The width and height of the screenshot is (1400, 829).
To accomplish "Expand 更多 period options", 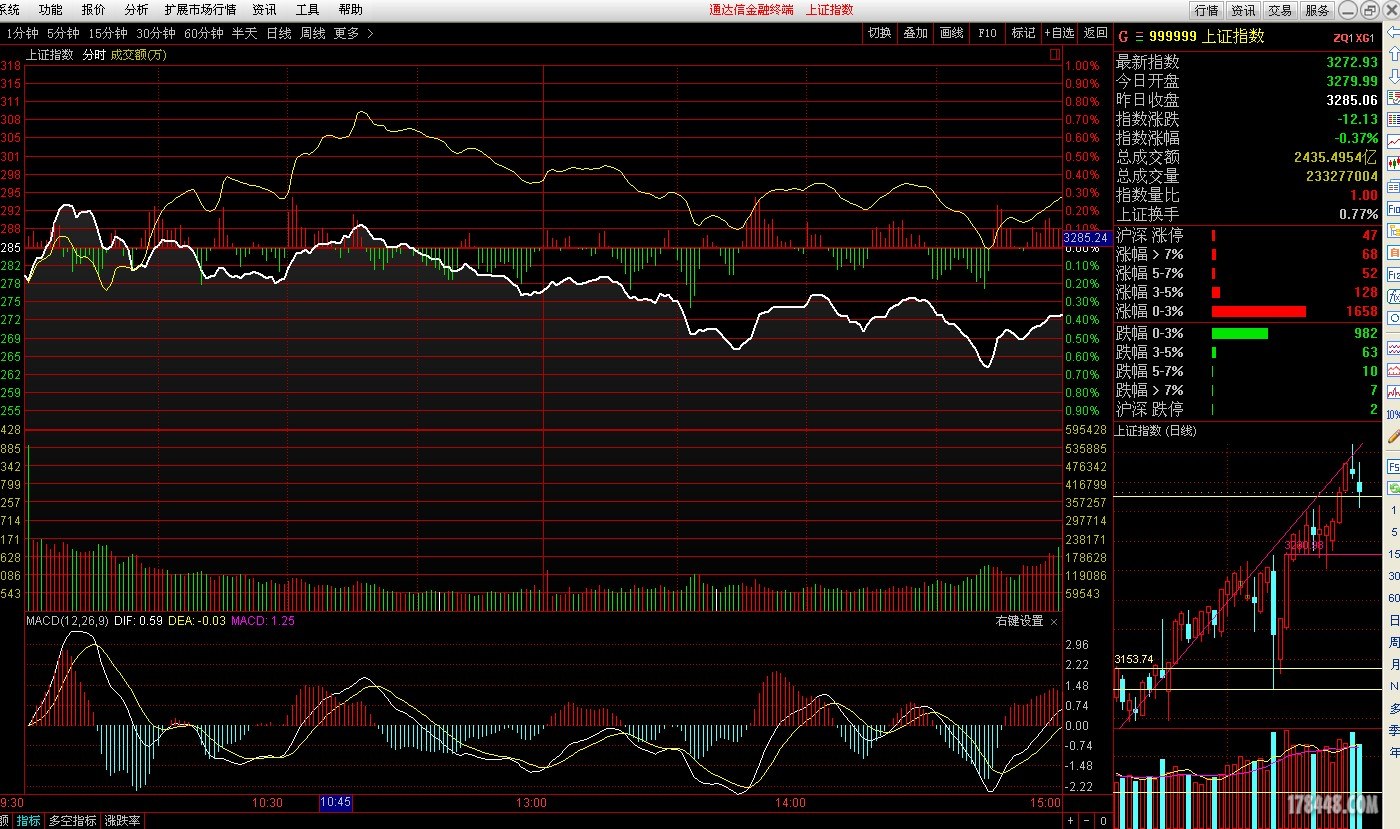I will pos(353,33).
